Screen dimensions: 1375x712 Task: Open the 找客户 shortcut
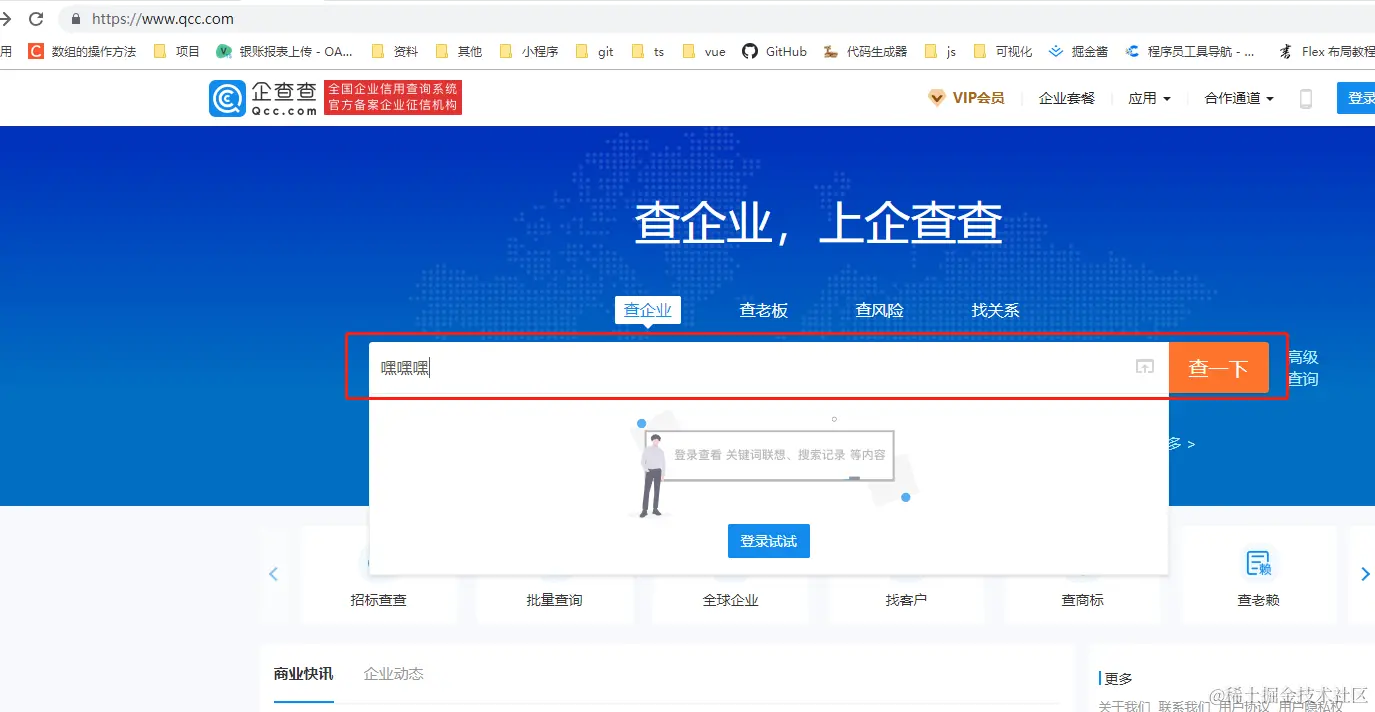click(x=906, y=600)
